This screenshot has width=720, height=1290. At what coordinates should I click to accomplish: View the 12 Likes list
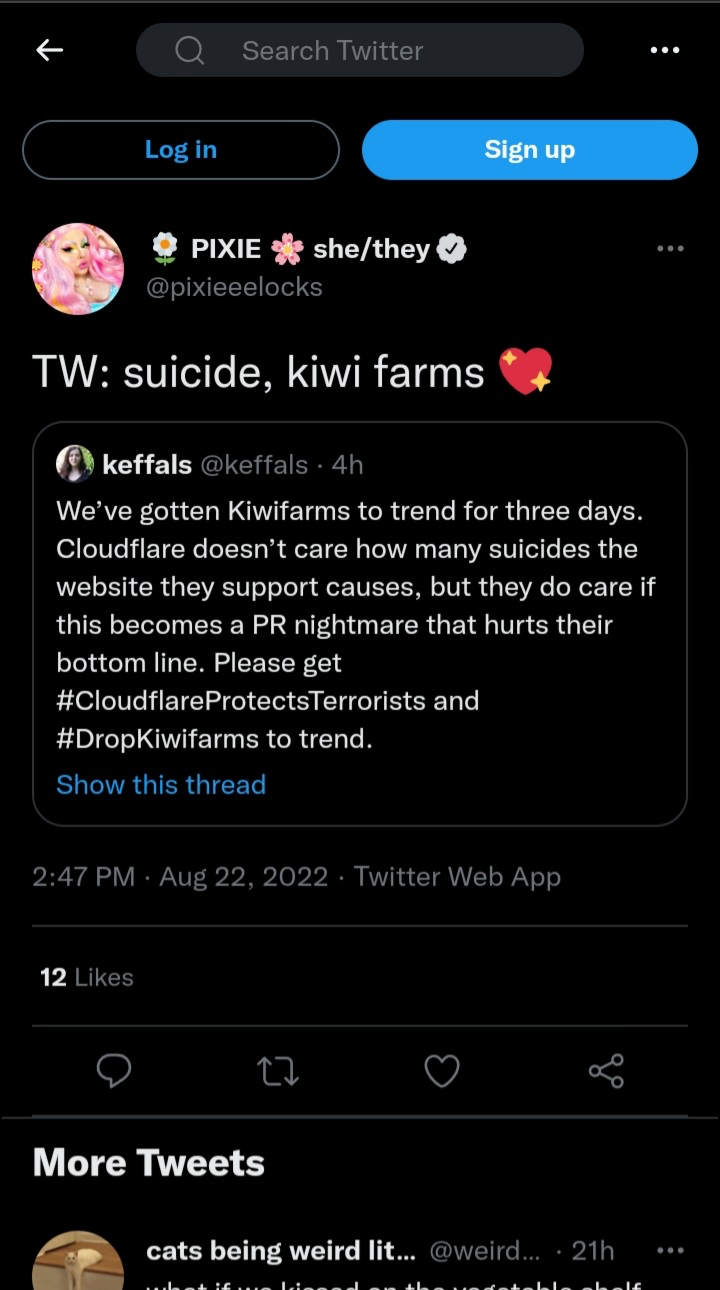[x=87, y=977]
